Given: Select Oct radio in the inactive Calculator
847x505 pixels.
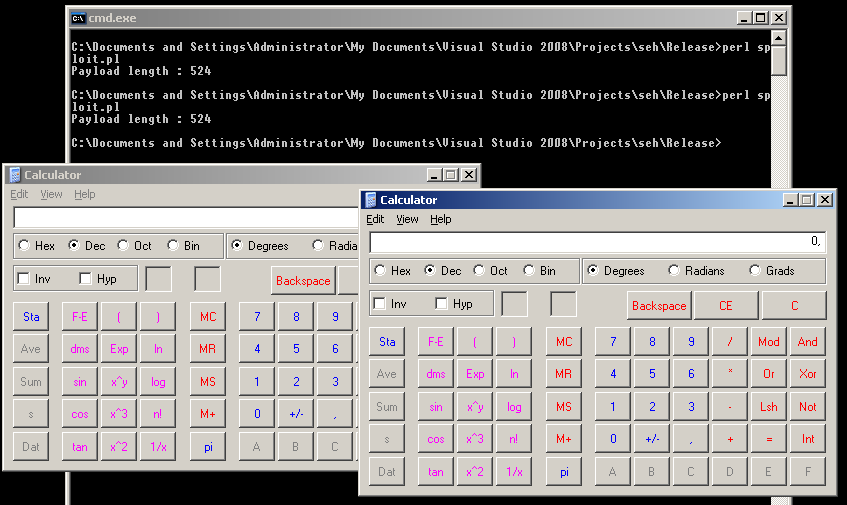Looking at the screenshot, I should pos(124,245).
